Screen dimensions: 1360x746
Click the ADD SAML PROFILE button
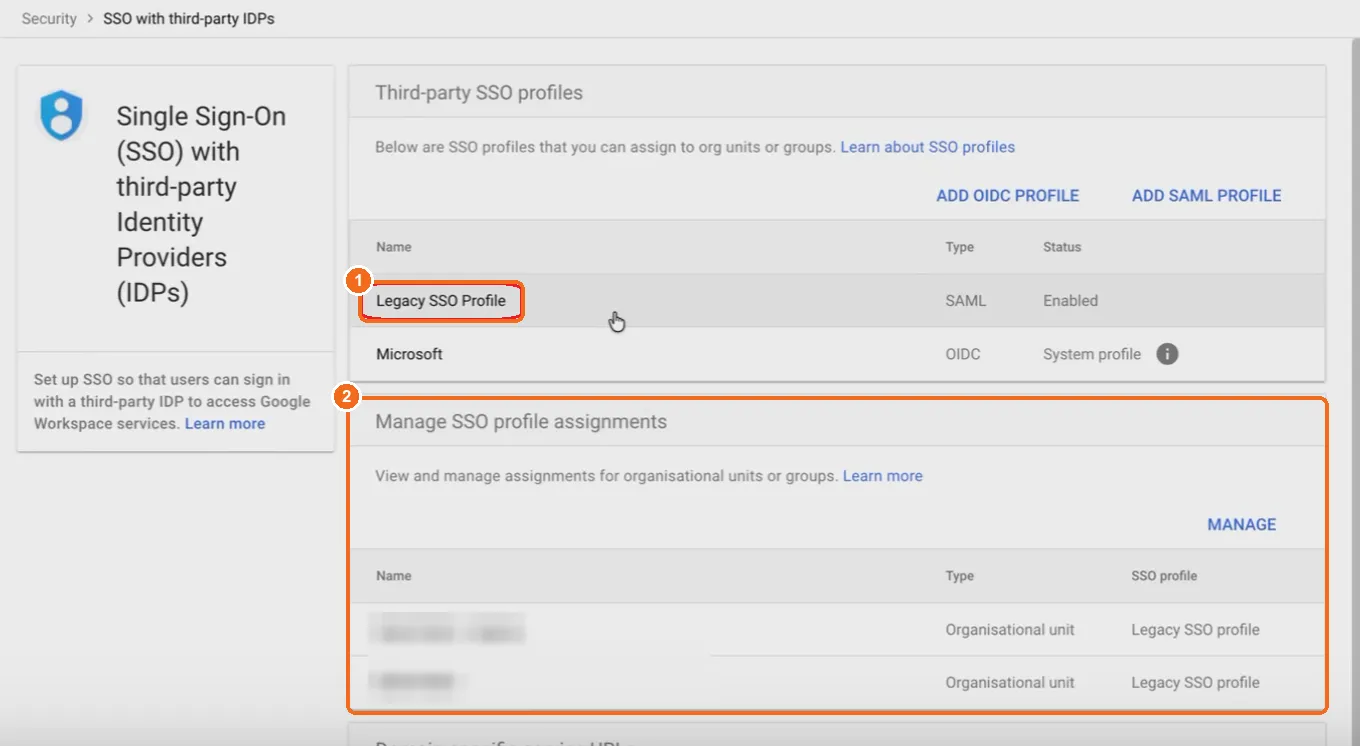1206,196
